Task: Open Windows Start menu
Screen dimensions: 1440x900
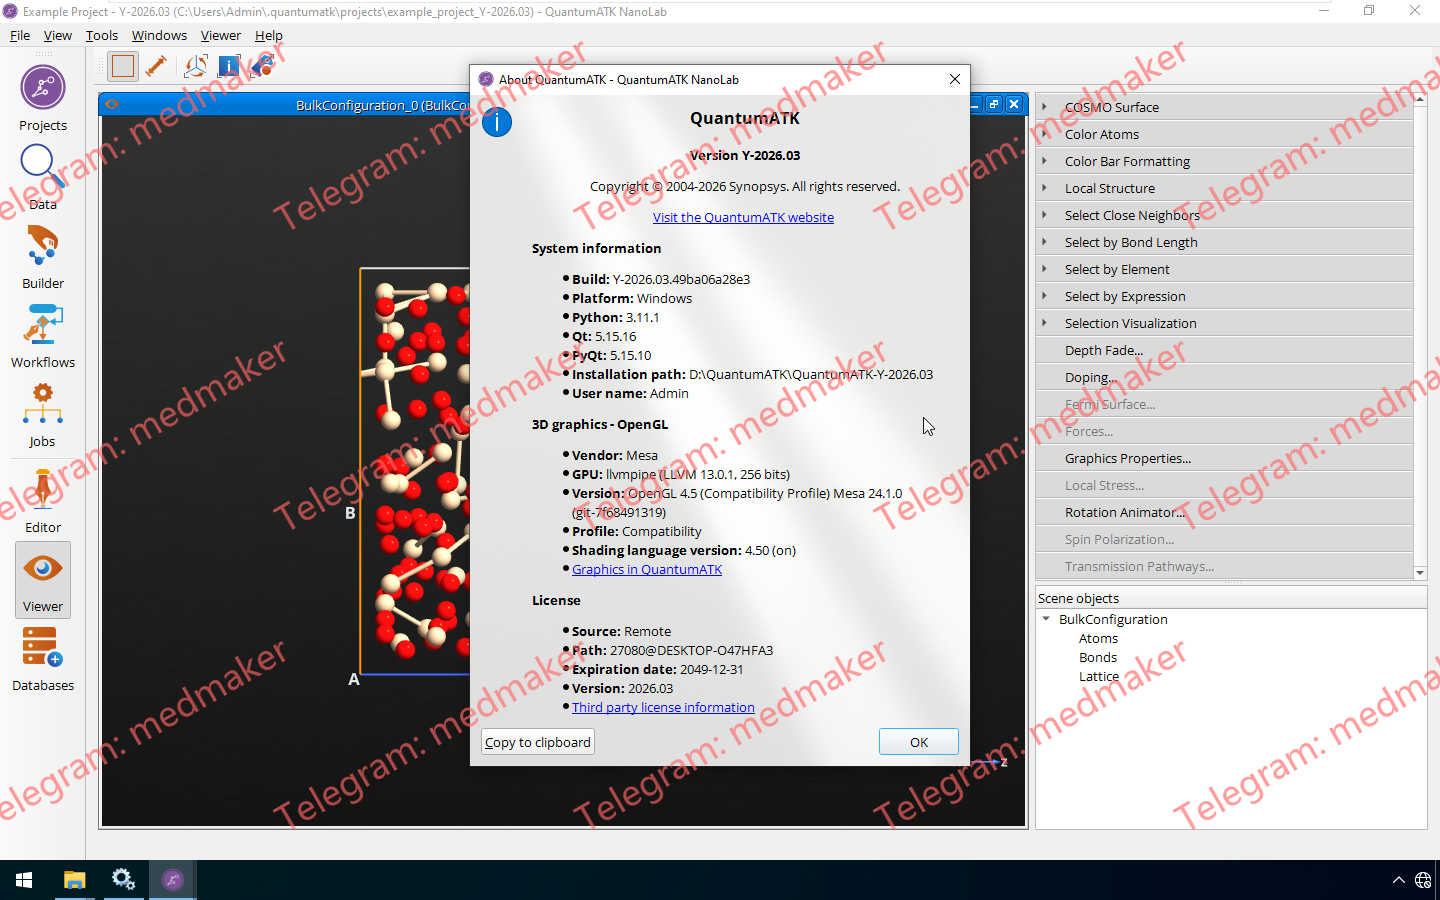Action: (24, 880)
